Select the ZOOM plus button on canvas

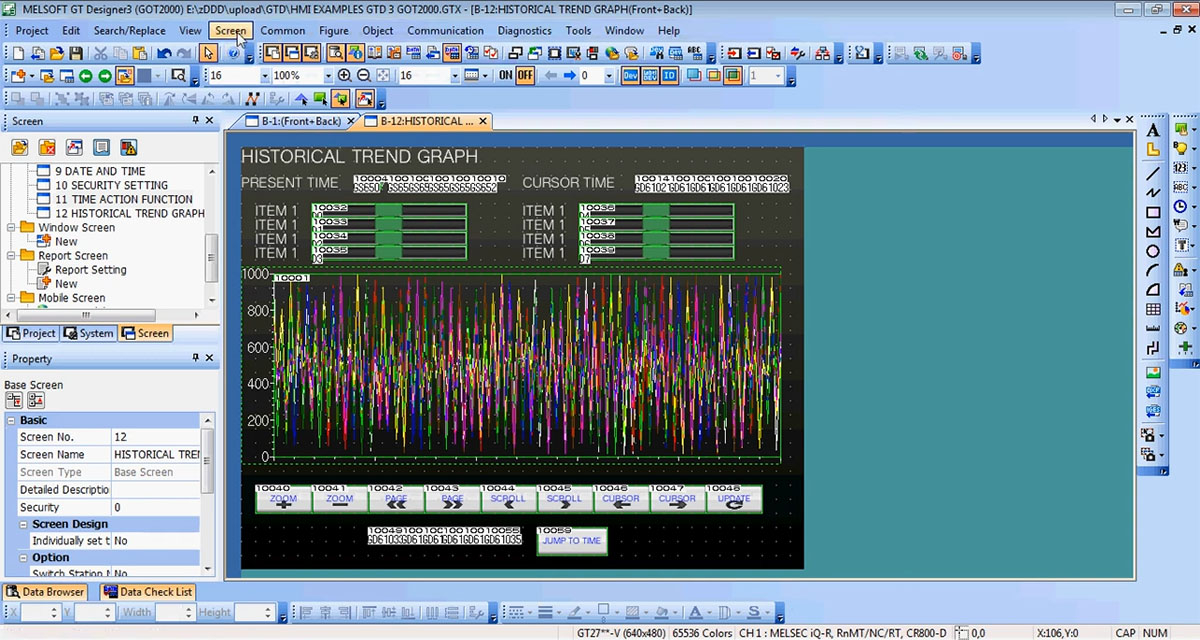283,499
